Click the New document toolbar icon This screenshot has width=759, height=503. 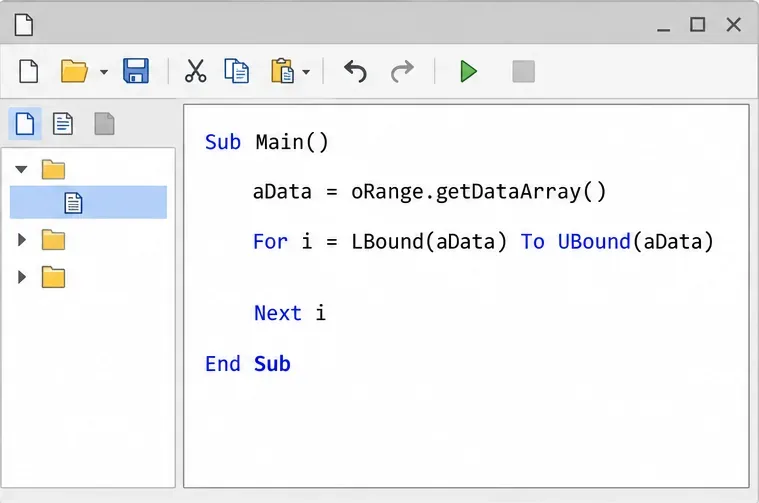point(29,72)
